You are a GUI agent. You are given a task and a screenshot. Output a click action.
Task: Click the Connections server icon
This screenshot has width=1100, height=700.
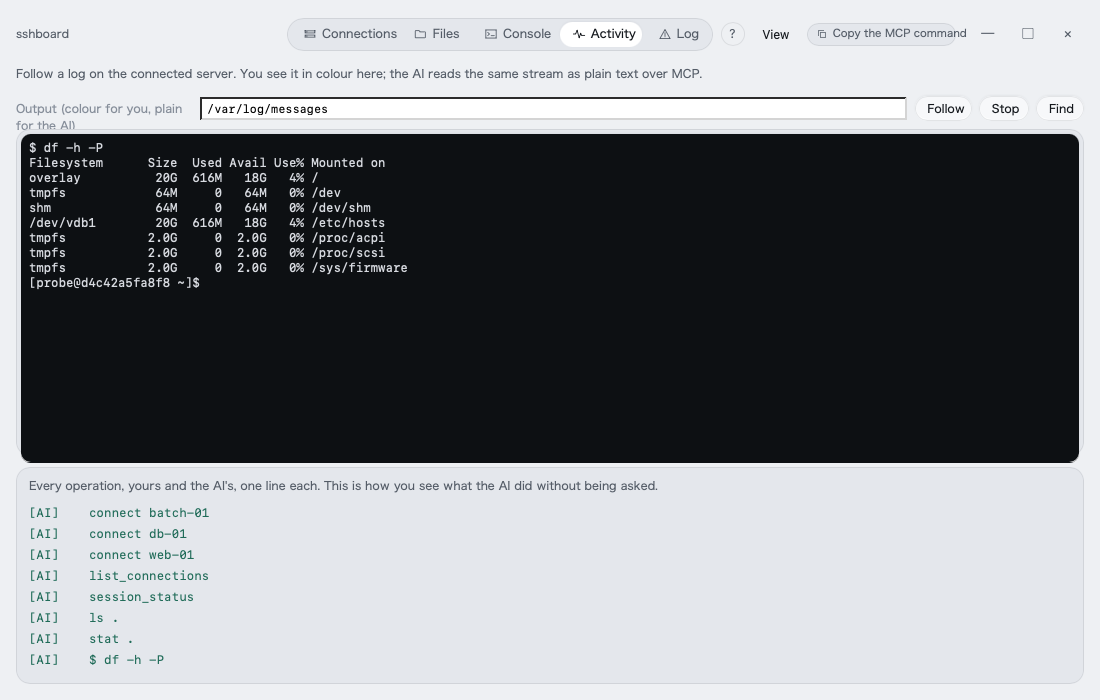[x=309, y=34]
